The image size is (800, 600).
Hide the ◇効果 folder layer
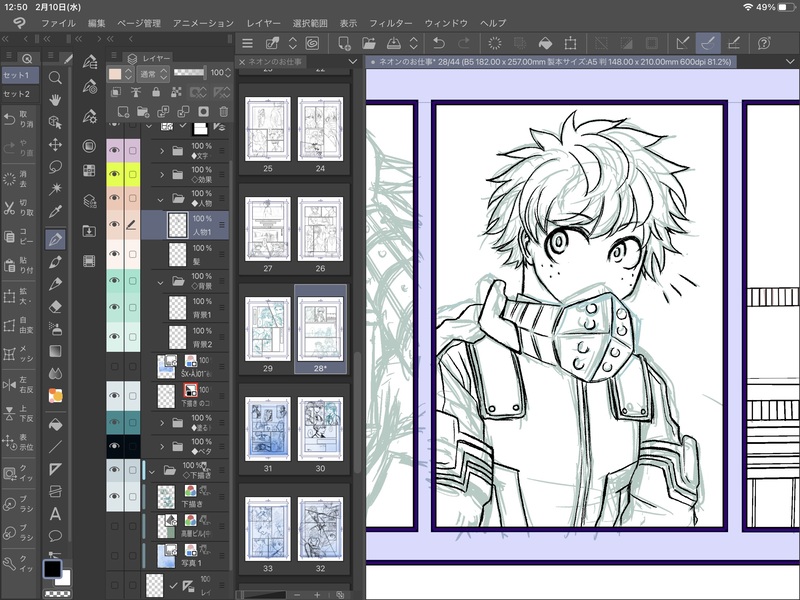click(114, 174)
